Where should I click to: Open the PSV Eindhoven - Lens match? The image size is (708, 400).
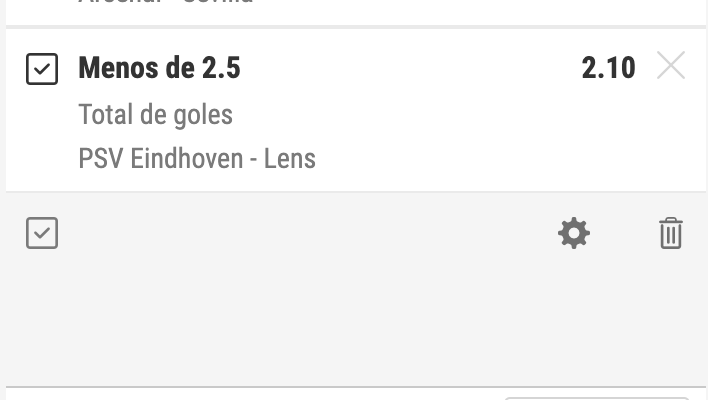[x=197, y=158]
